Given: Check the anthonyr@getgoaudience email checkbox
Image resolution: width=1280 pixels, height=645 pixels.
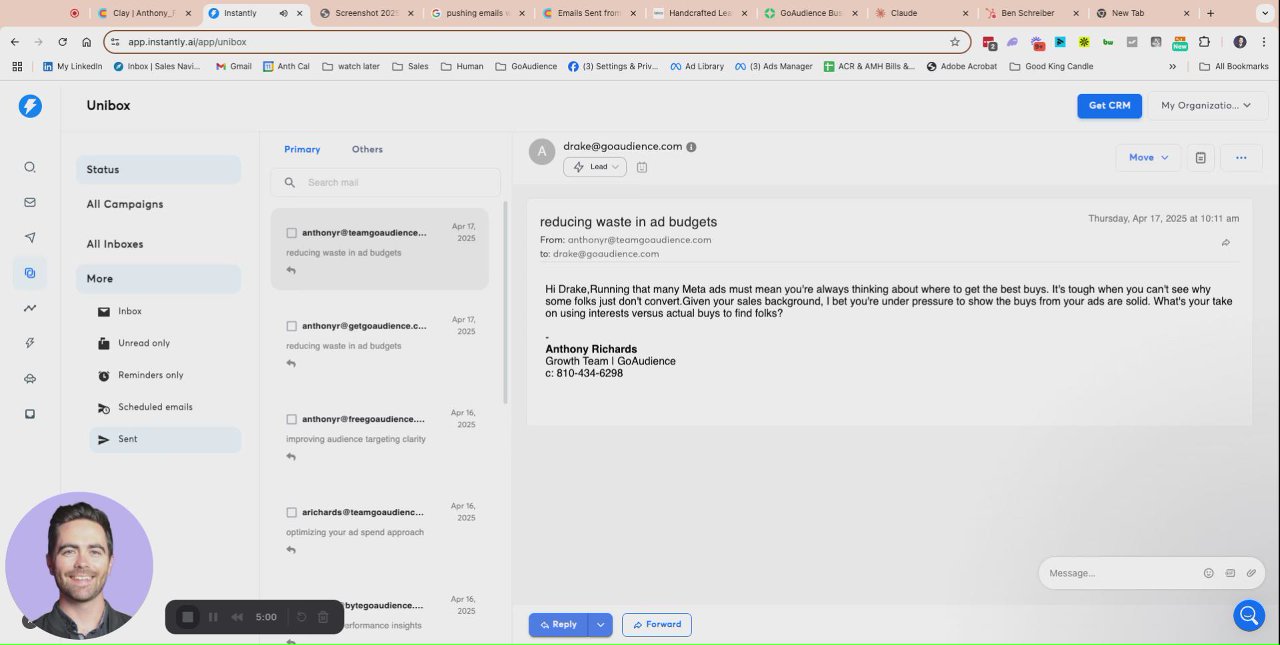Looking at the screenshot, I should pyautogui.click(x=292, y=326).
